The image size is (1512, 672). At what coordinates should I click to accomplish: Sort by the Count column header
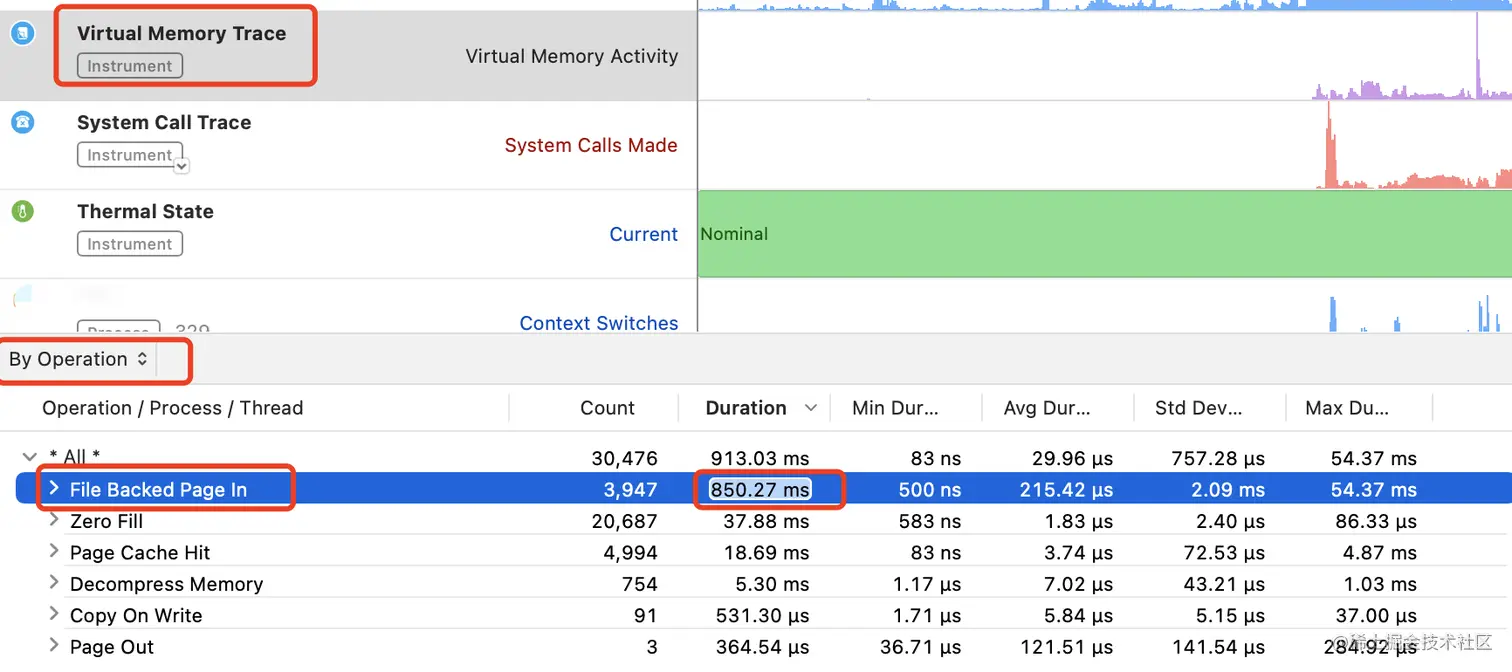pos(607,408)
